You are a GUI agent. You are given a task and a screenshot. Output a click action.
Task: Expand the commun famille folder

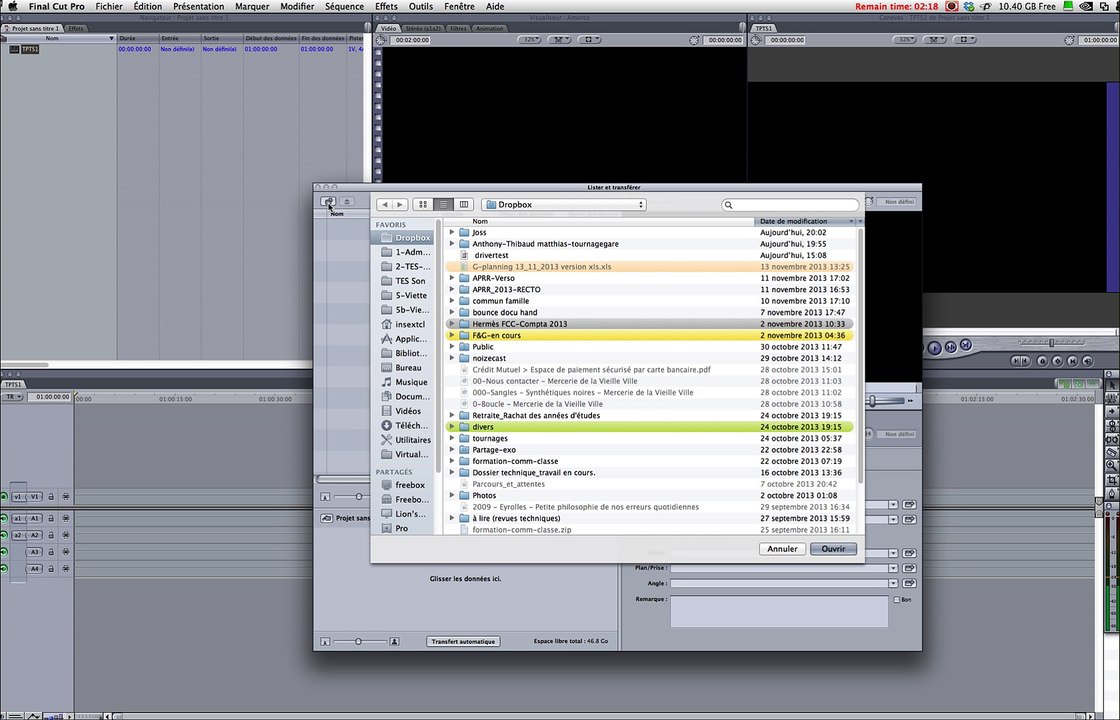[452, 301]
